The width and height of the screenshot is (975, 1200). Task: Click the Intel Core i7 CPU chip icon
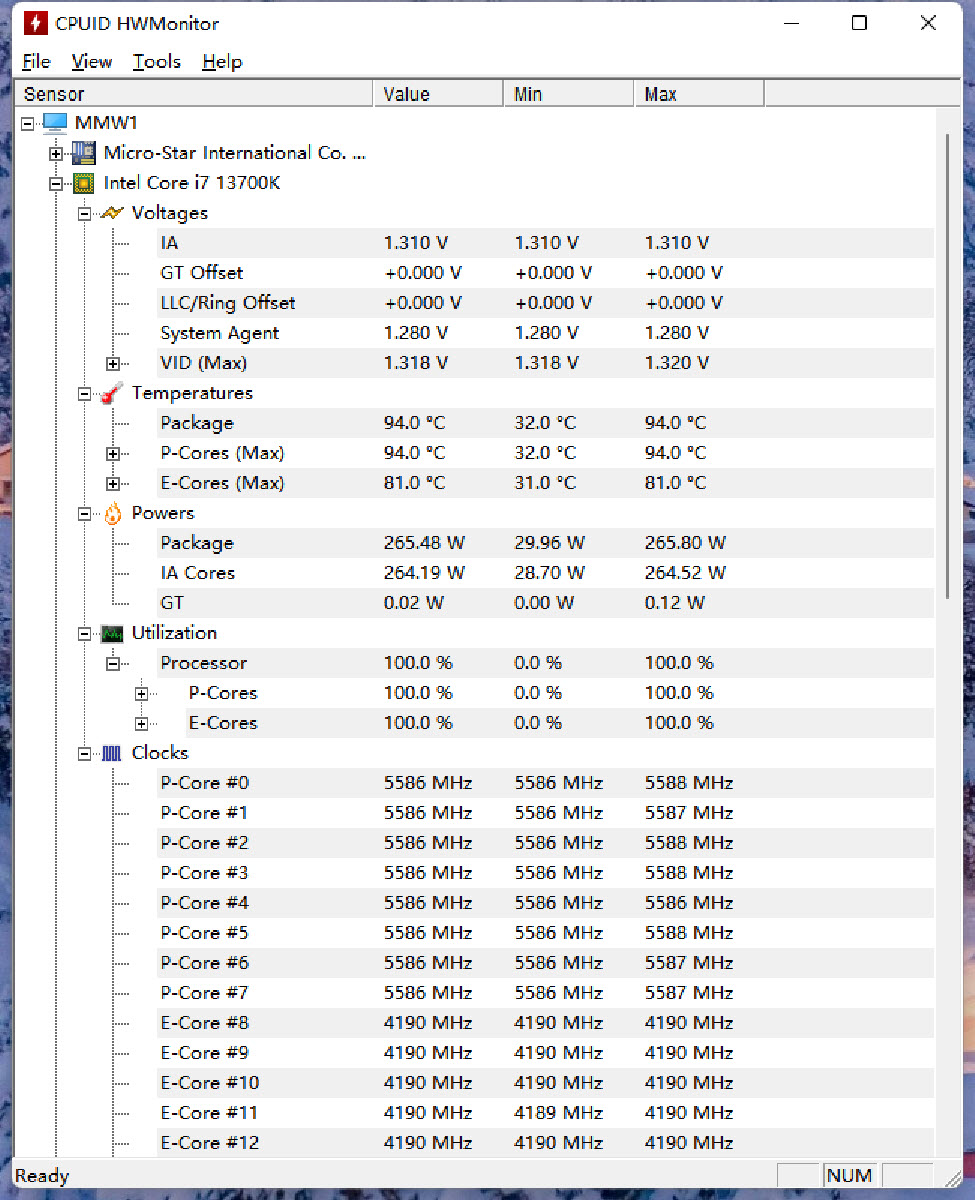(x=85, y=183)
